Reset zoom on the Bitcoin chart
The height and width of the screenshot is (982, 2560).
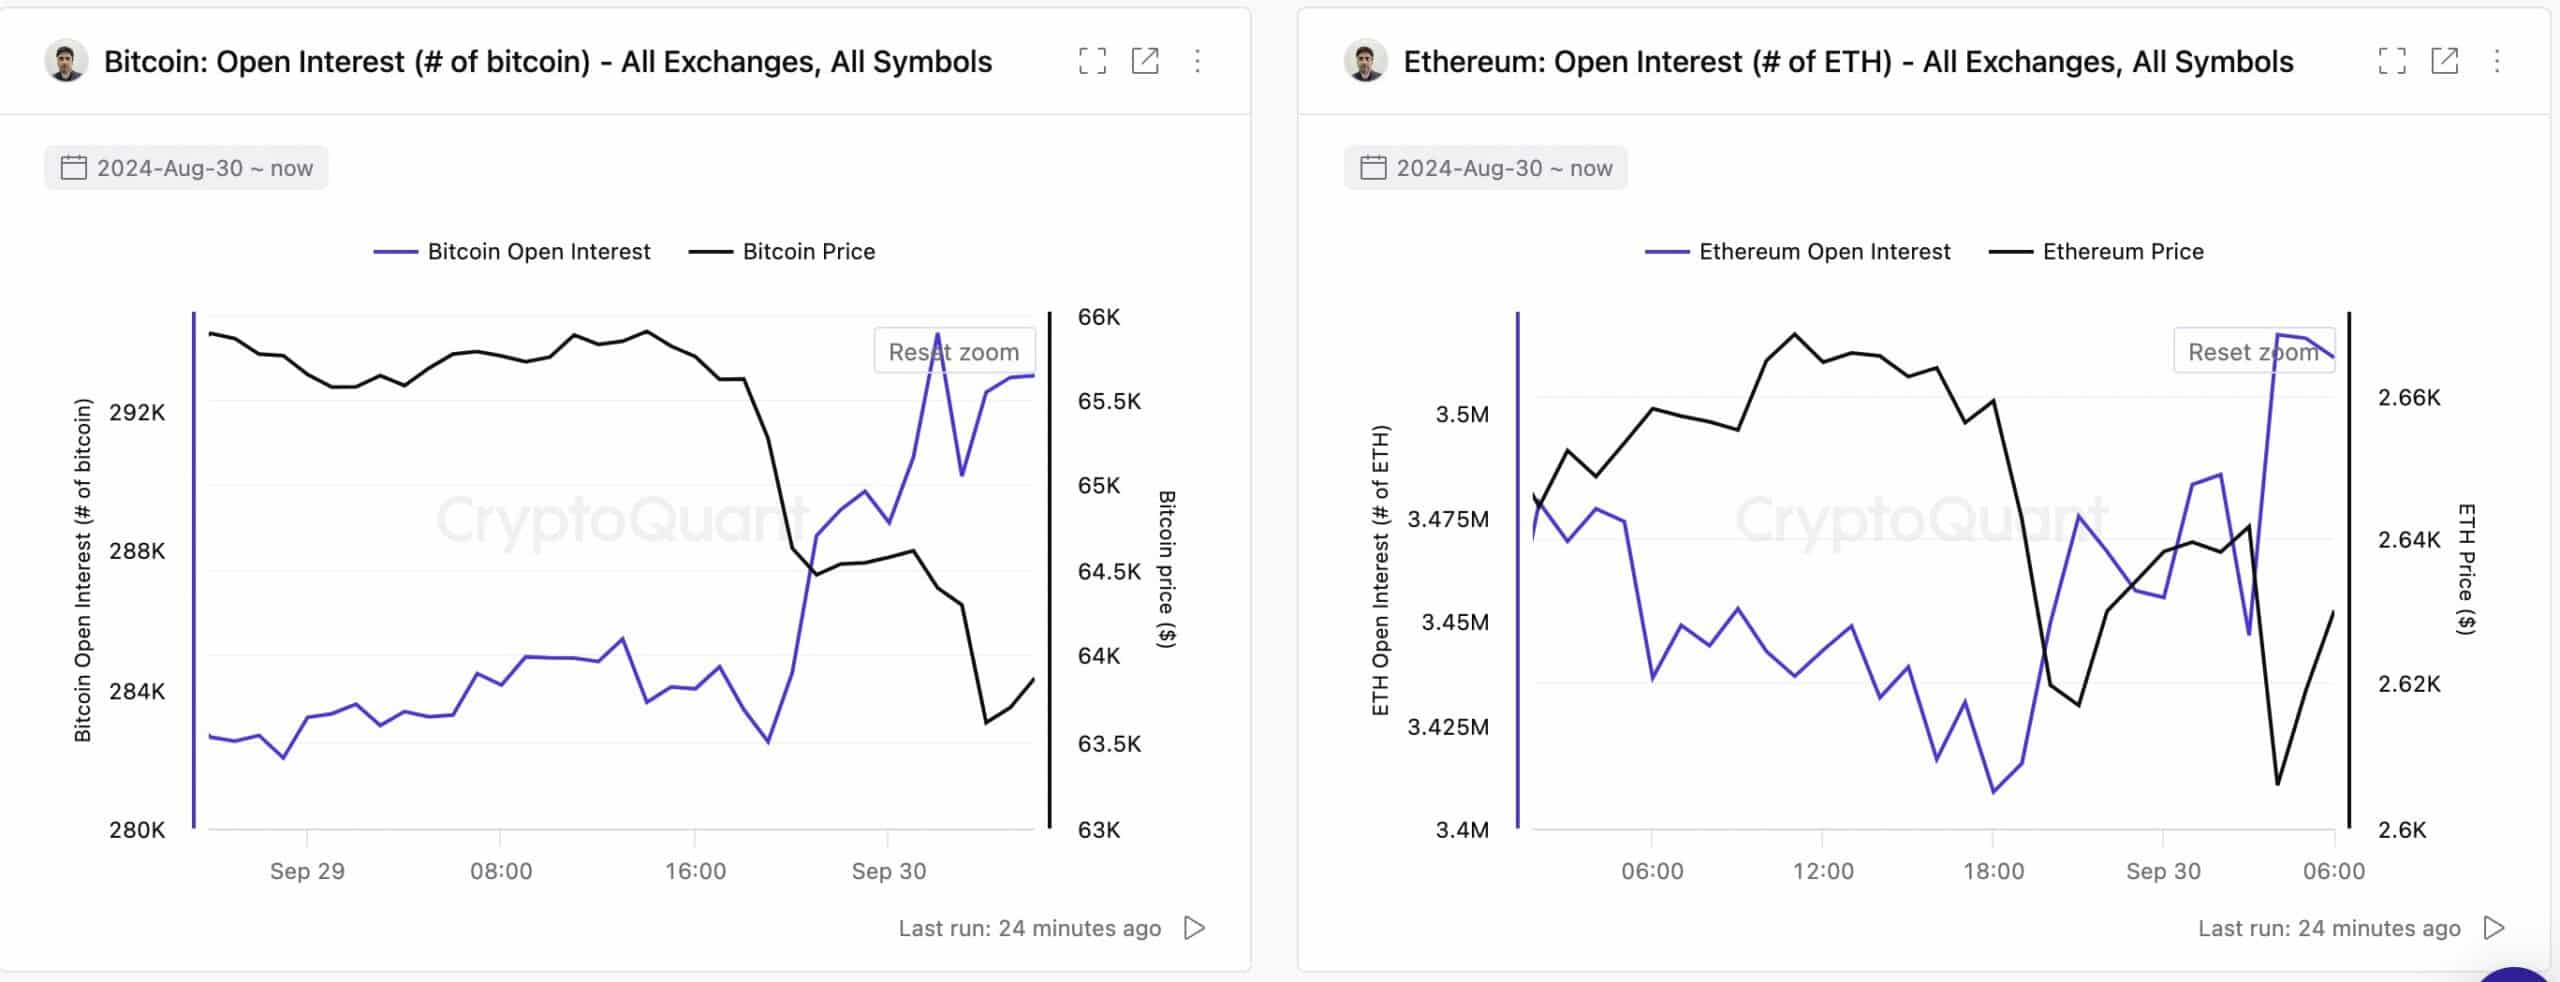point(953,351)
